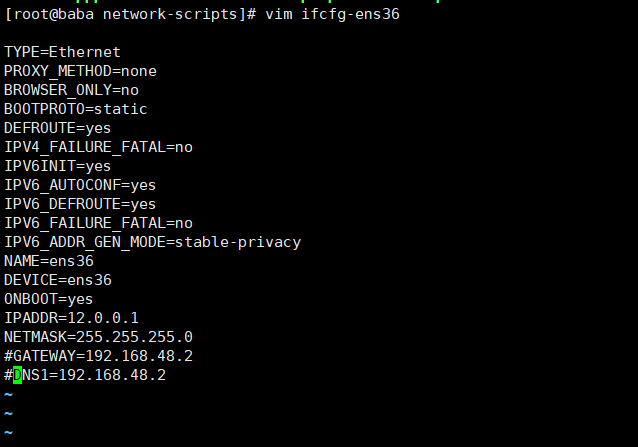Click the BROWSER_ONLY=no line

tap(71, 90)
